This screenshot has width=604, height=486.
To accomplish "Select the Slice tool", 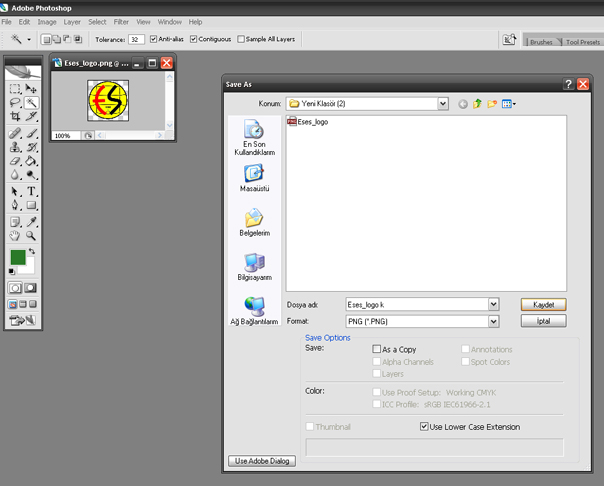I will coord(31,116).
